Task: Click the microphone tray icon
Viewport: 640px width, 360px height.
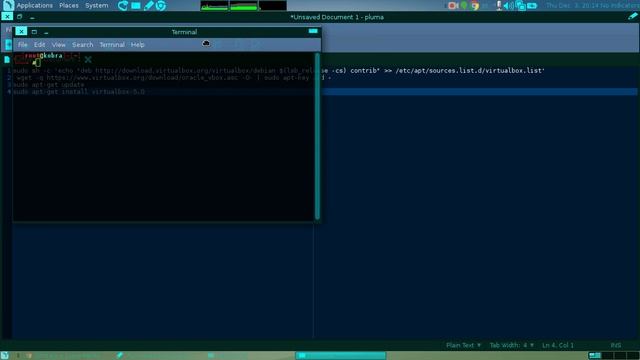Action: pos(498,6)
